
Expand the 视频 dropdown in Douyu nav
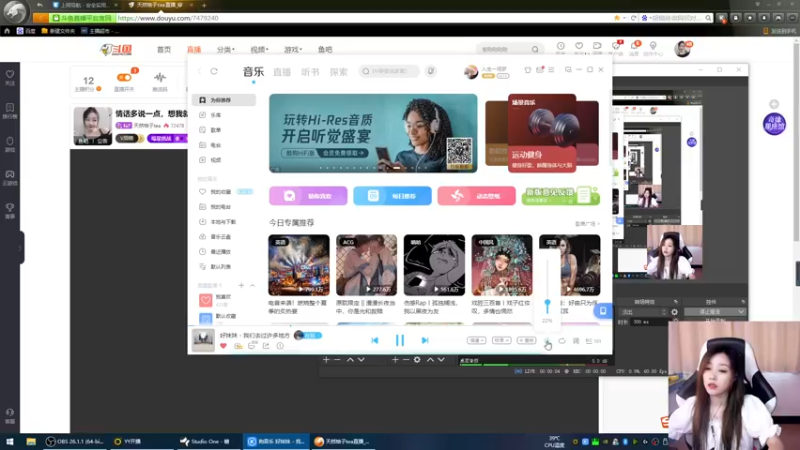259,49
